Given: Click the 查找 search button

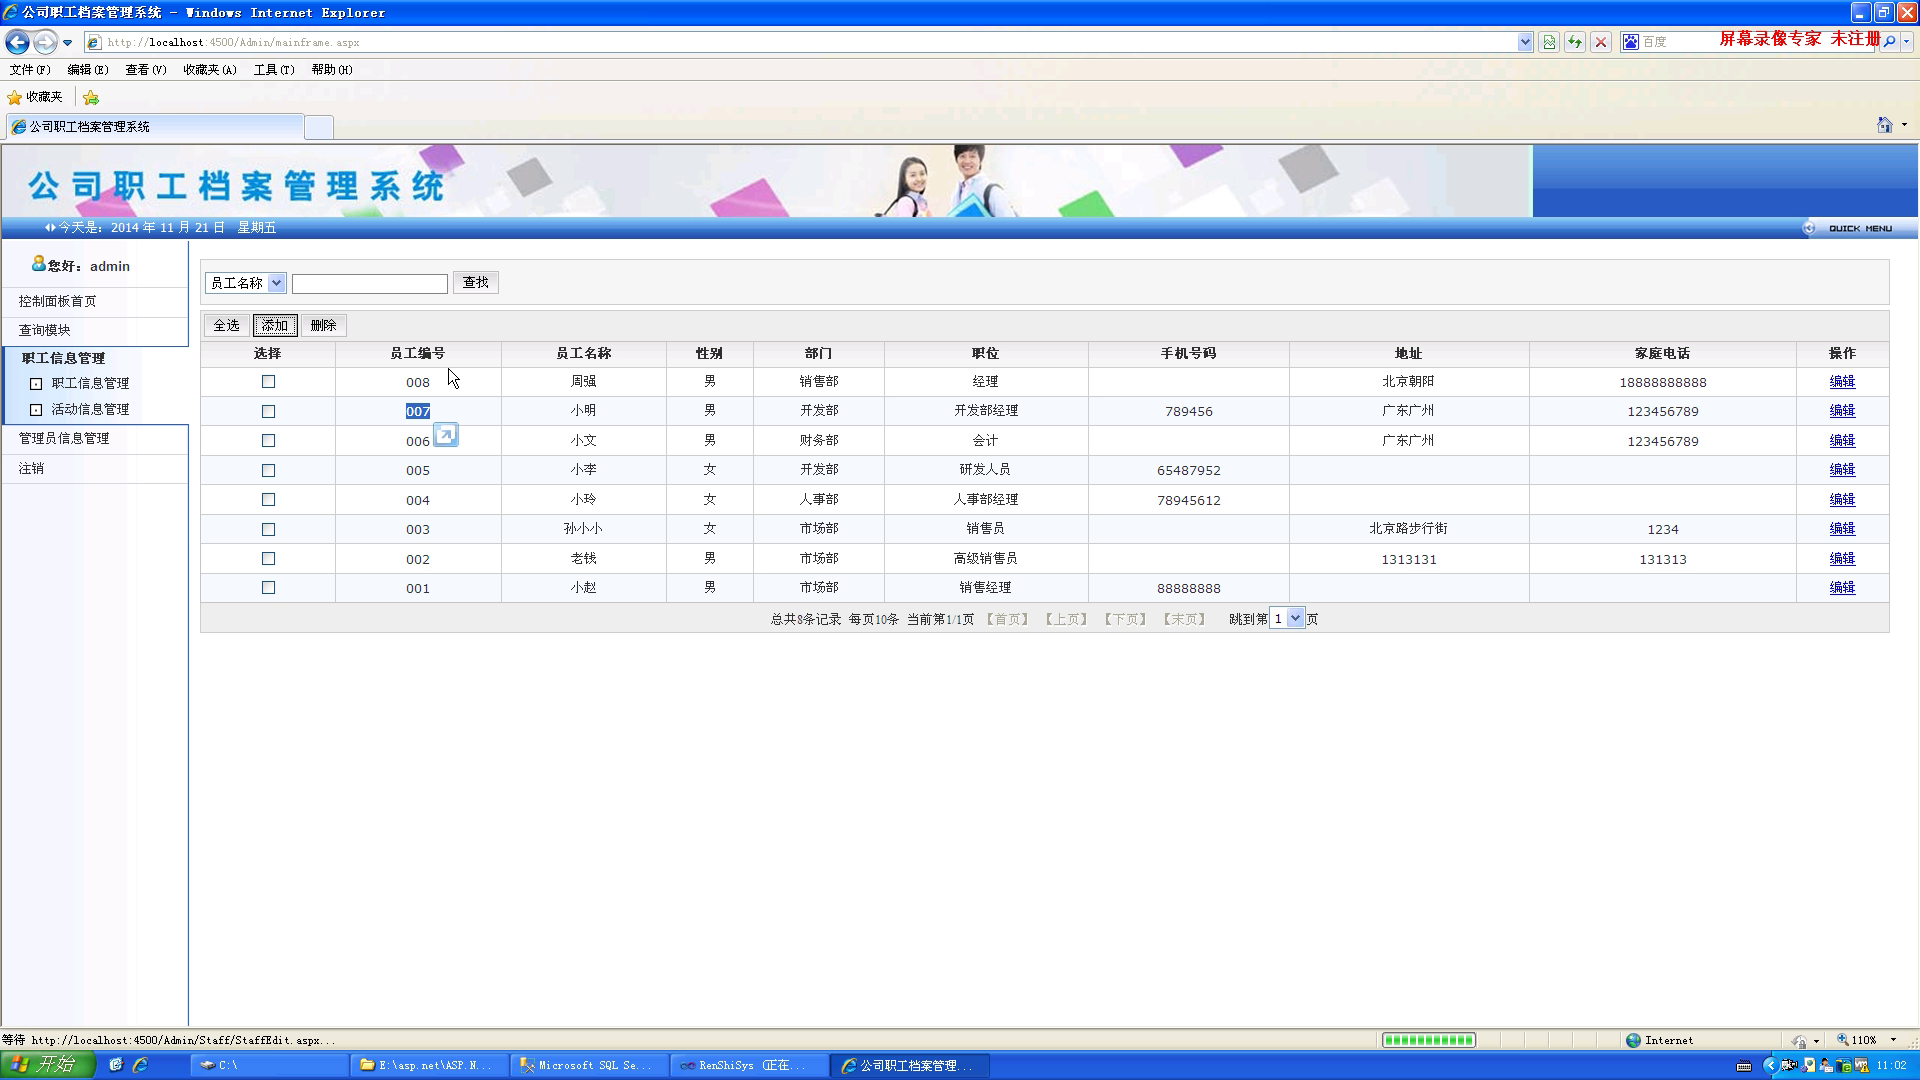Looking at the screenshot, I should click(x=476, y=283).
